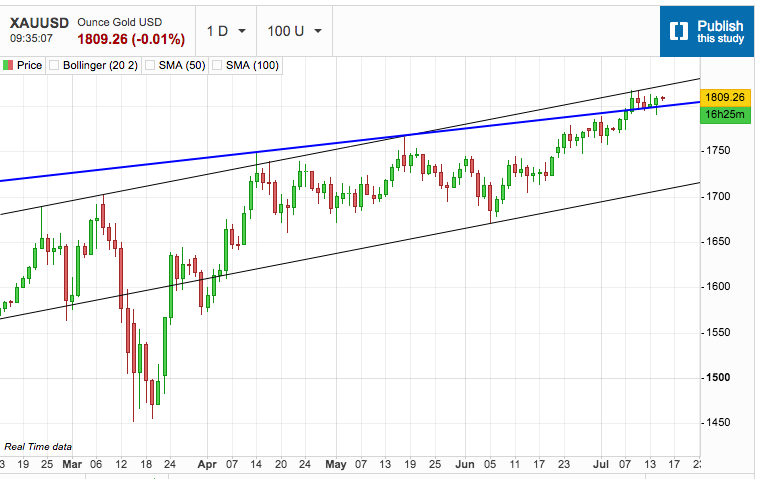
Task: Enable the SMA (50) overlay
Action: tap(150, 65)
